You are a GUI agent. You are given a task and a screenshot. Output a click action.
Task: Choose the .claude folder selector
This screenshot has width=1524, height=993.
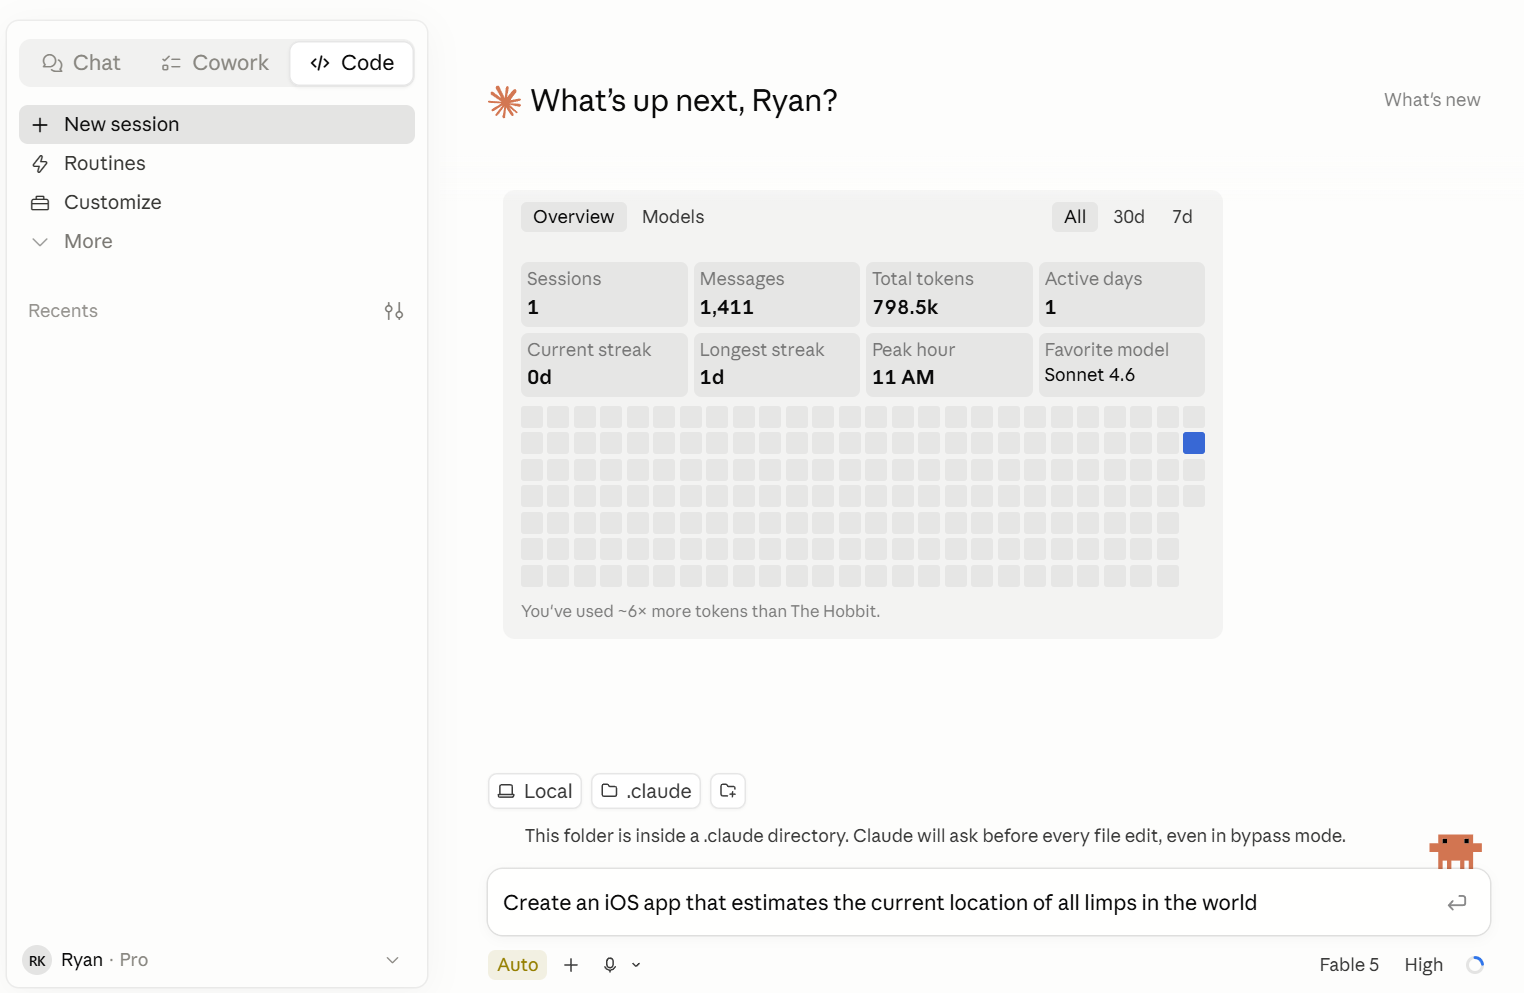coord(646,791)
